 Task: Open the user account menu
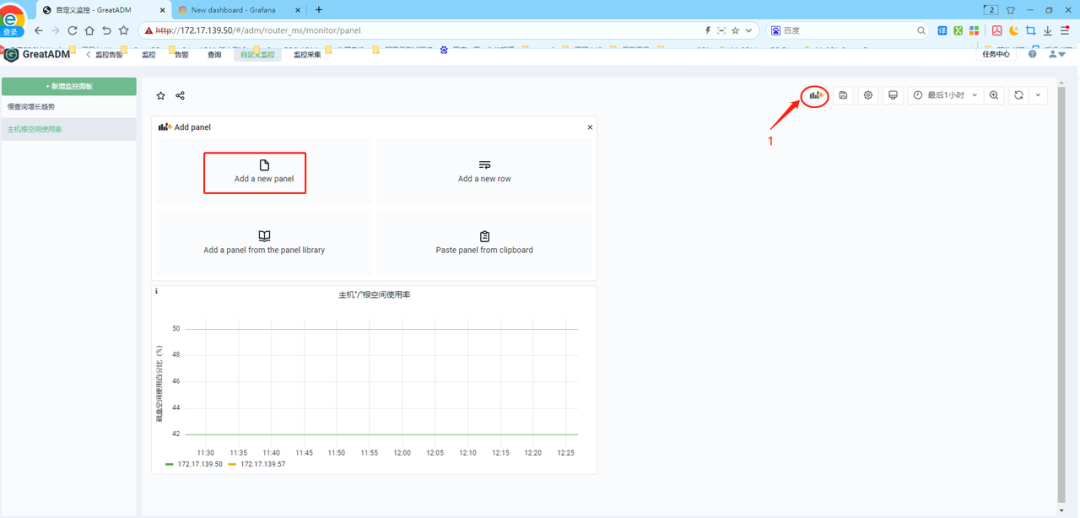tap(1057, 54)
